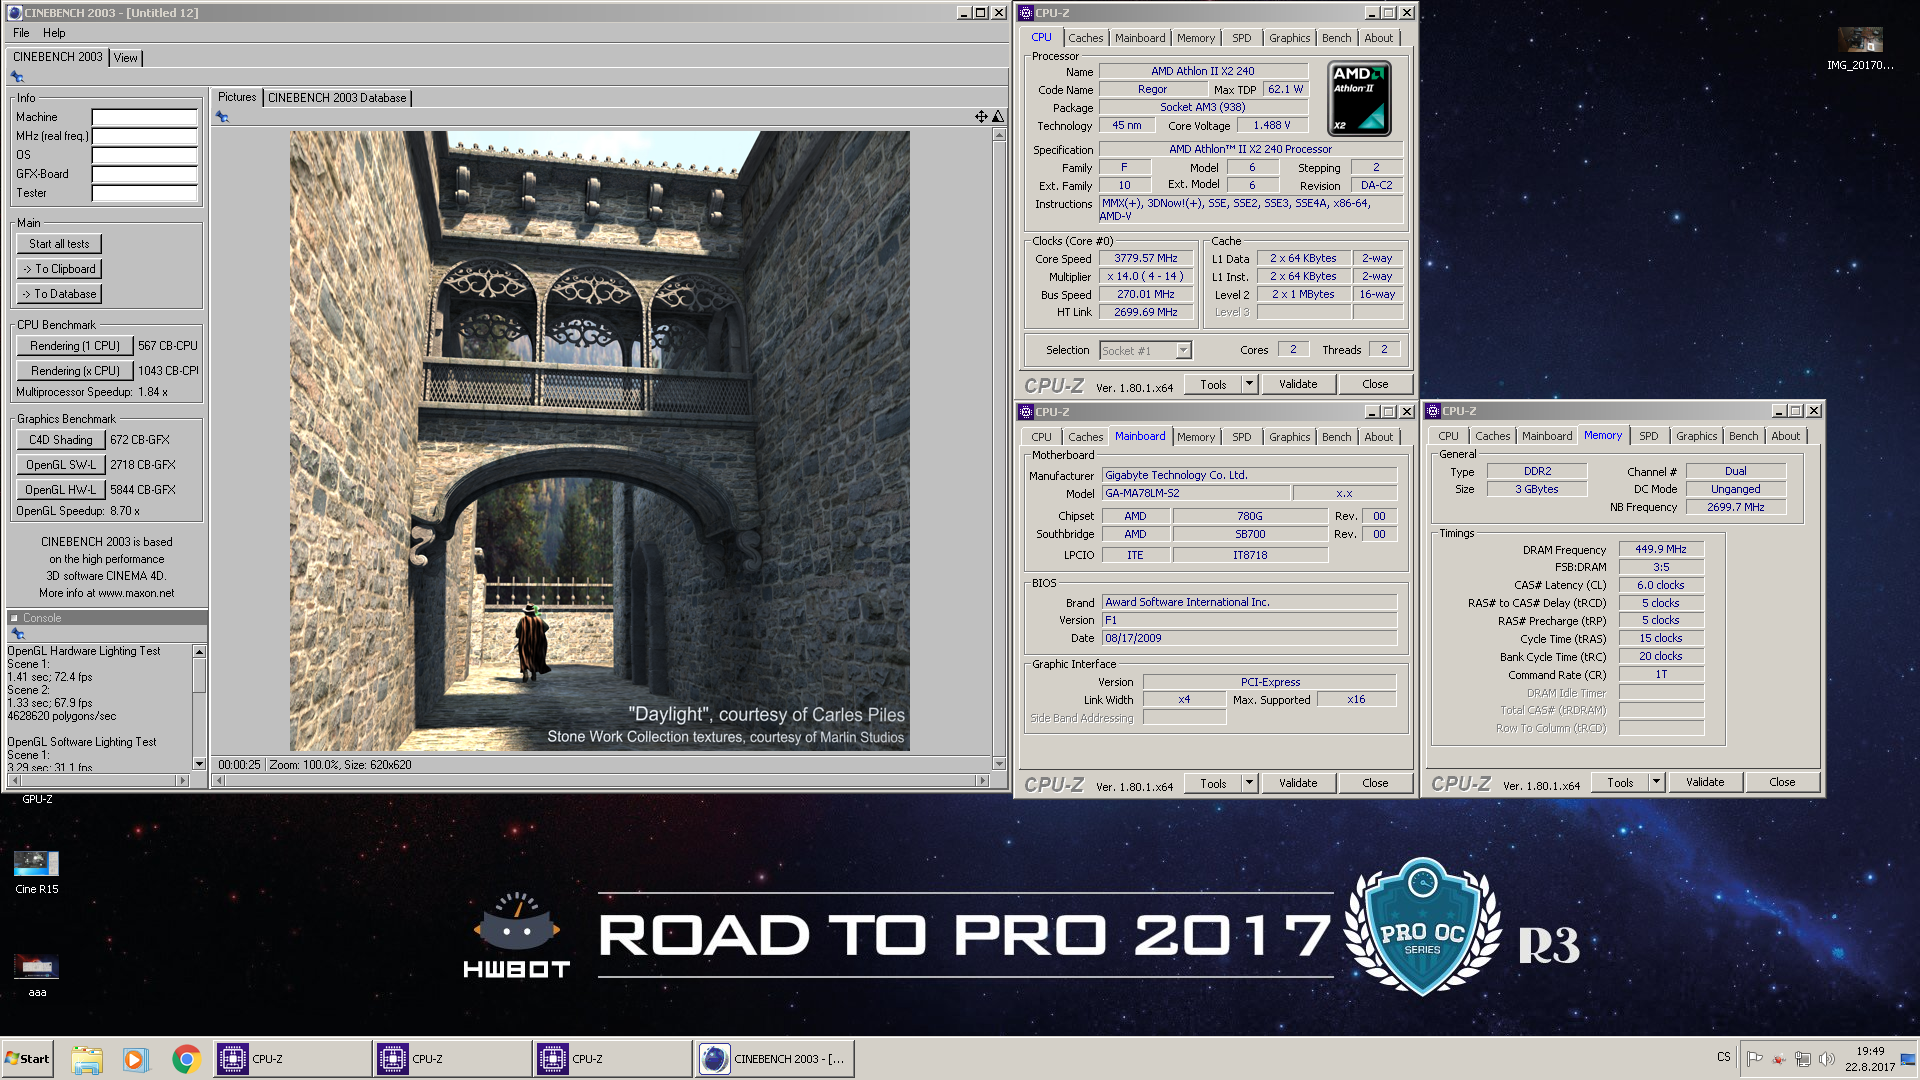Click Tools button in Mainboard CPU-Z window

pos(1213,783)
